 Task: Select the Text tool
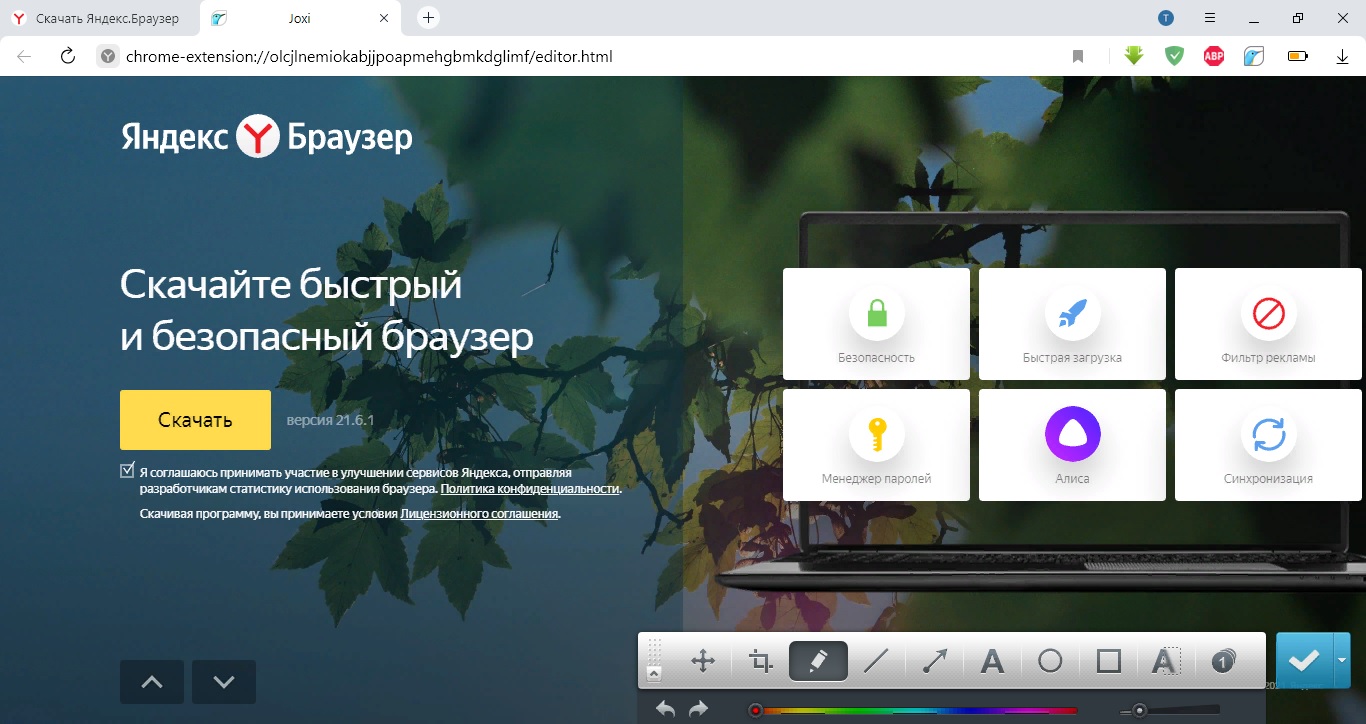990,660
